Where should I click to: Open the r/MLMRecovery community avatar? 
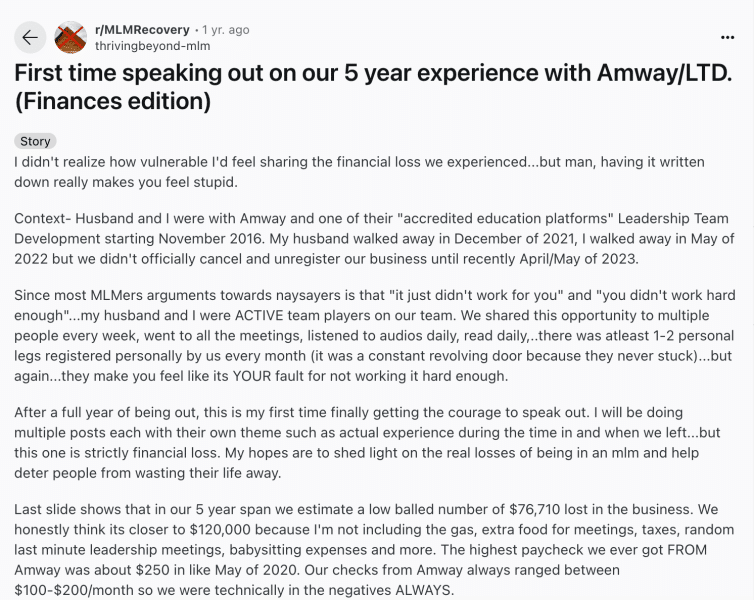71,38
